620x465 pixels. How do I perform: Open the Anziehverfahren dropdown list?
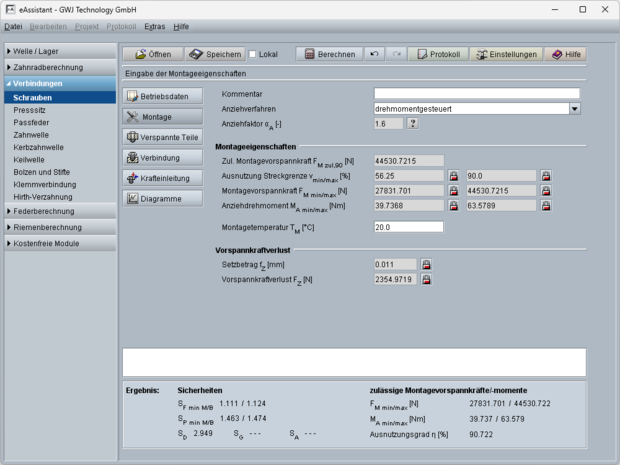pyautogui.click(x=575, y=108)
